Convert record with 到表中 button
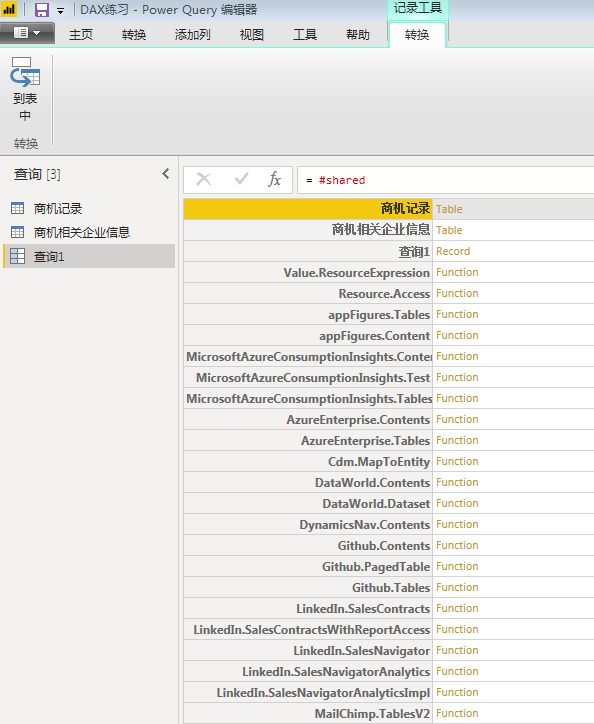The height and width of the screenshot is (724, 594). click(25, 89)
